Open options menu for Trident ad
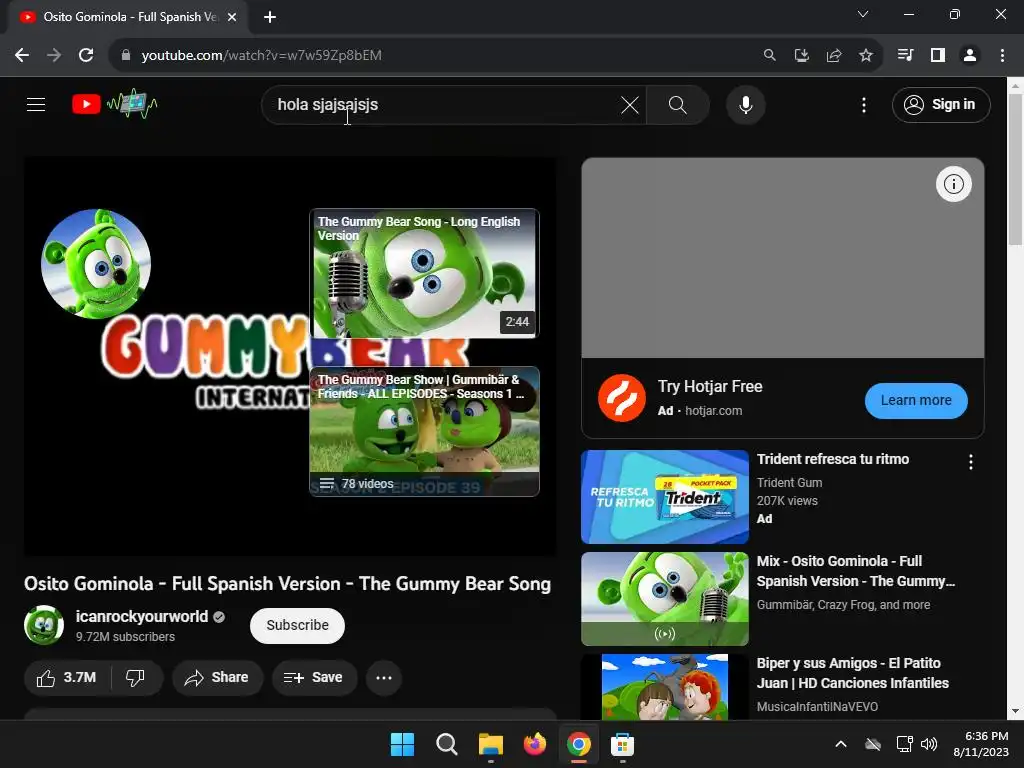 click(x=970, y=462)
